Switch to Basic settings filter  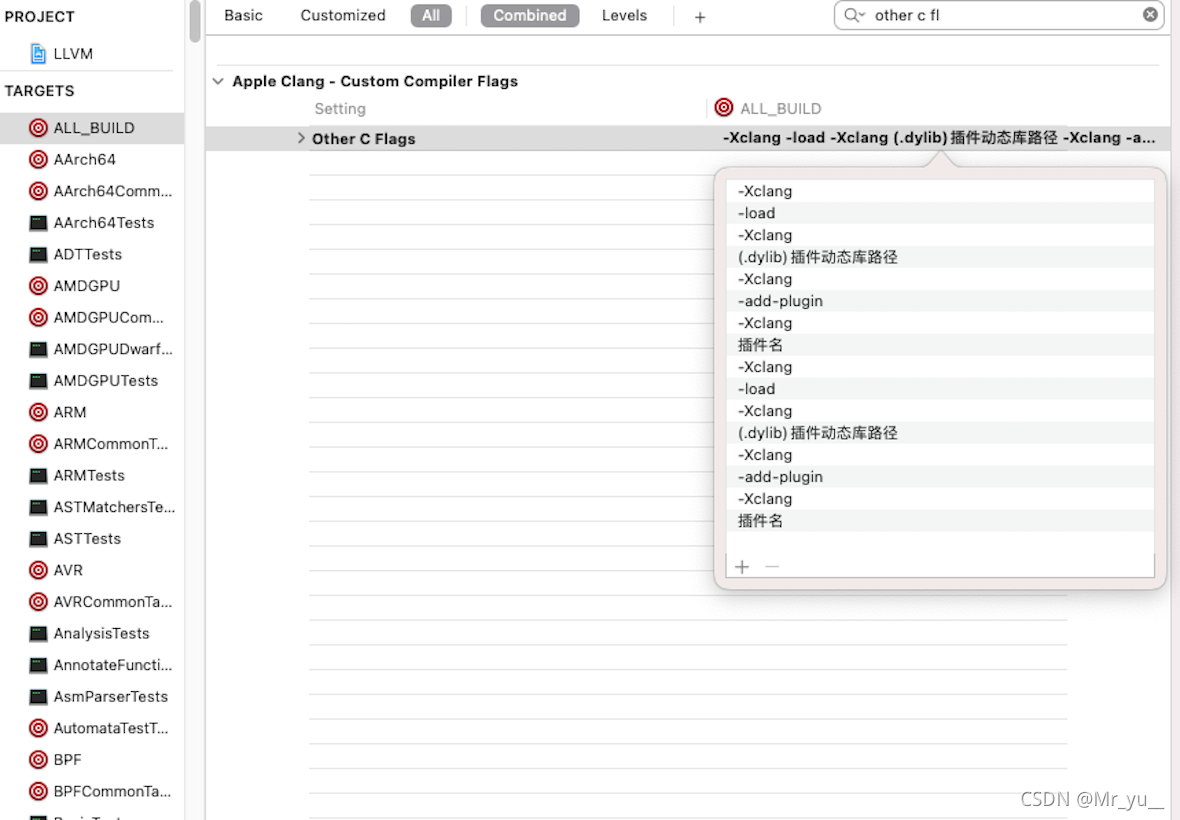point(243,15)
